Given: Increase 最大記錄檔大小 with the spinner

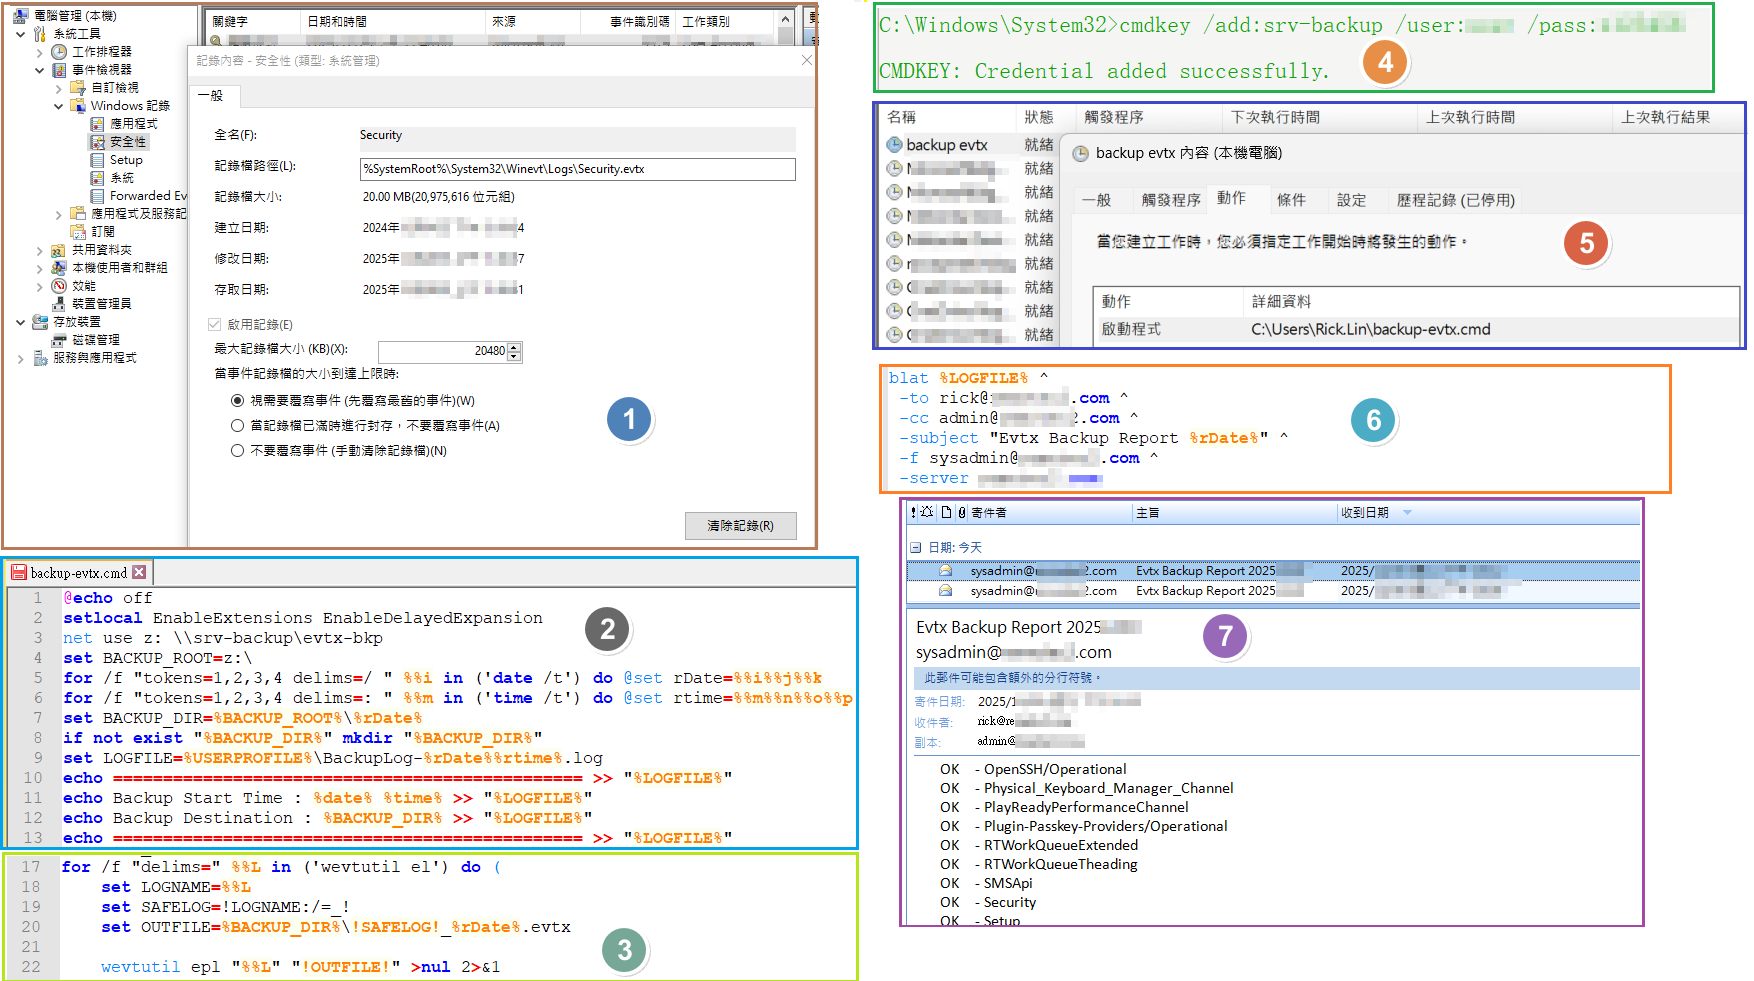Looking at the screenshot, I should (514, 347).
